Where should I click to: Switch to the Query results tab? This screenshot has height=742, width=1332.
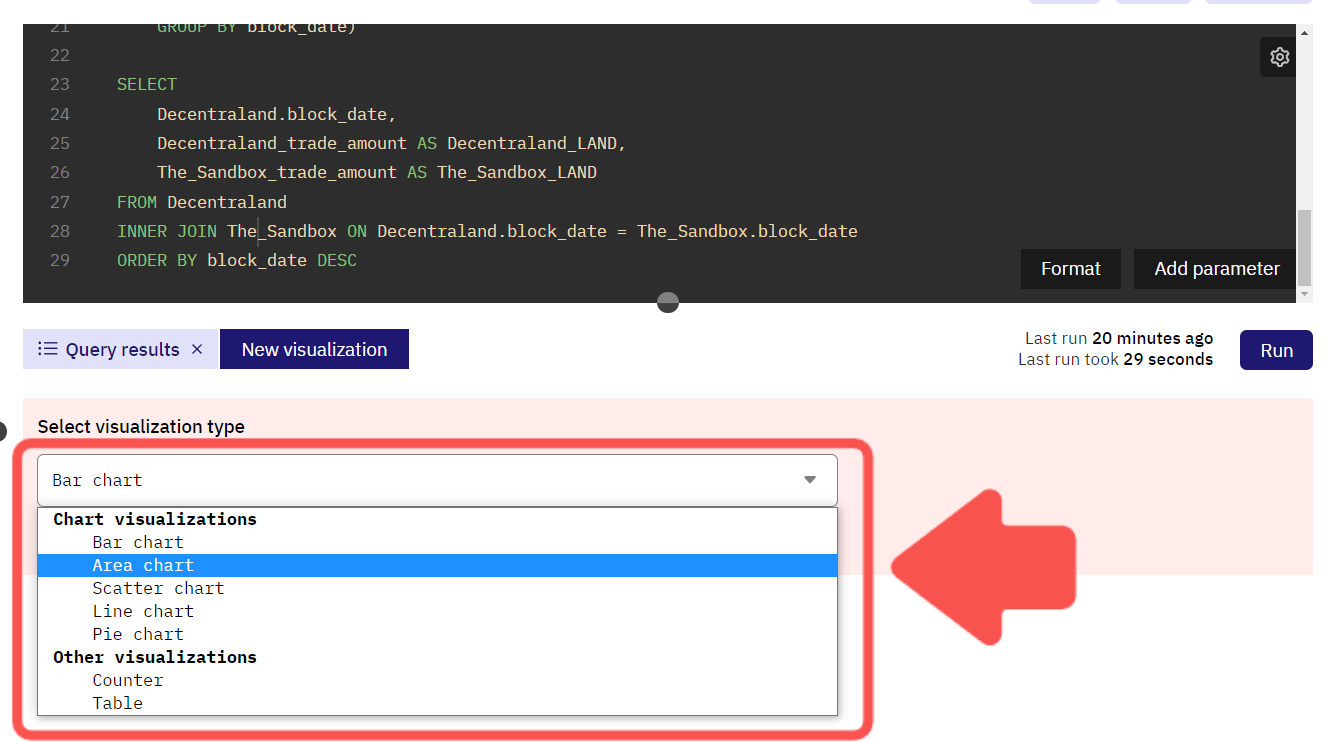[120, 348]
